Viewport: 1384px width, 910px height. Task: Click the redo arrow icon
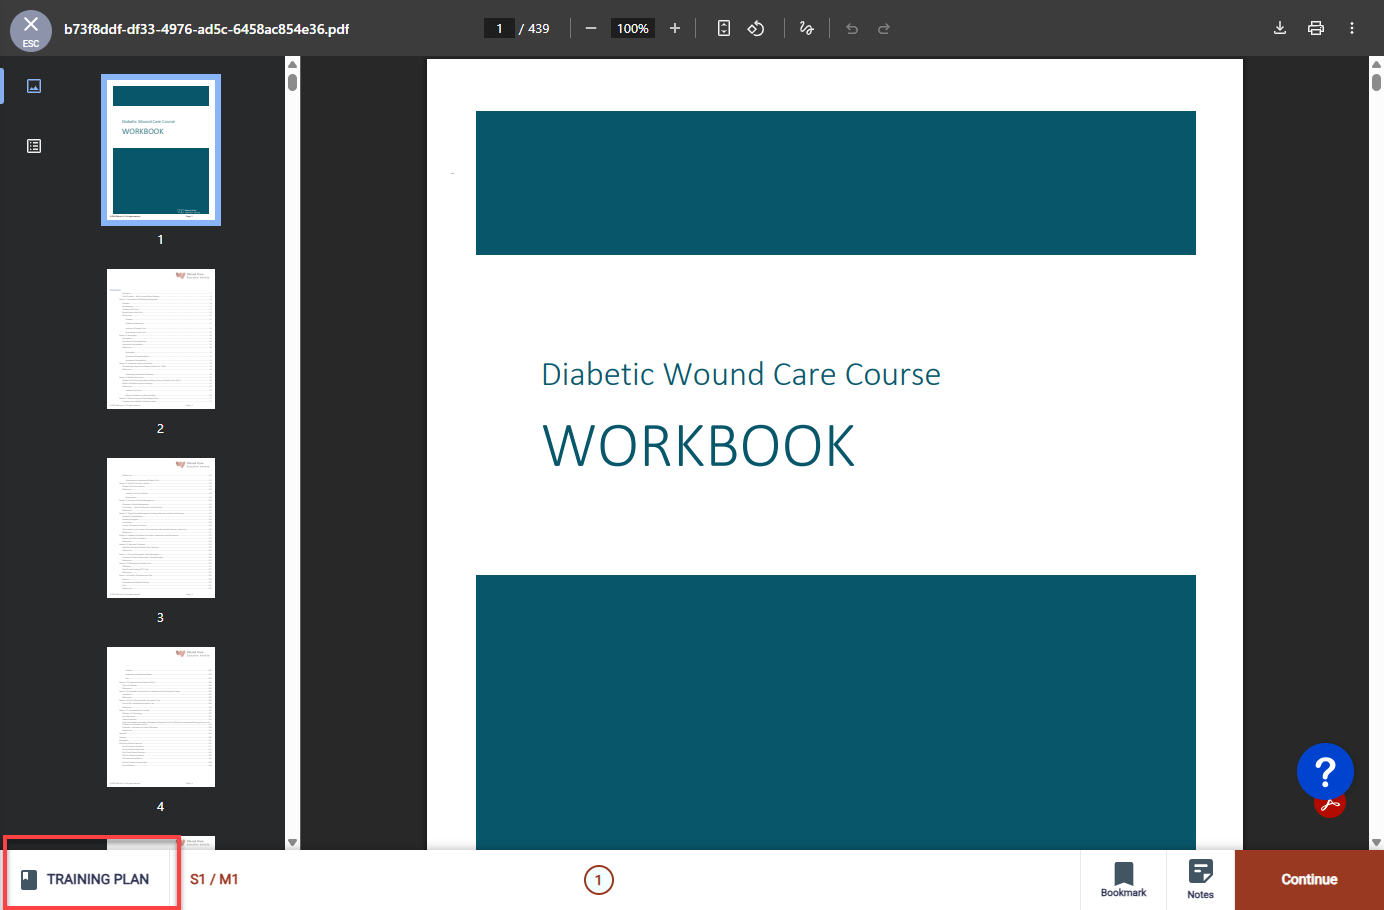pyautogui.click(x=884, y=28)
